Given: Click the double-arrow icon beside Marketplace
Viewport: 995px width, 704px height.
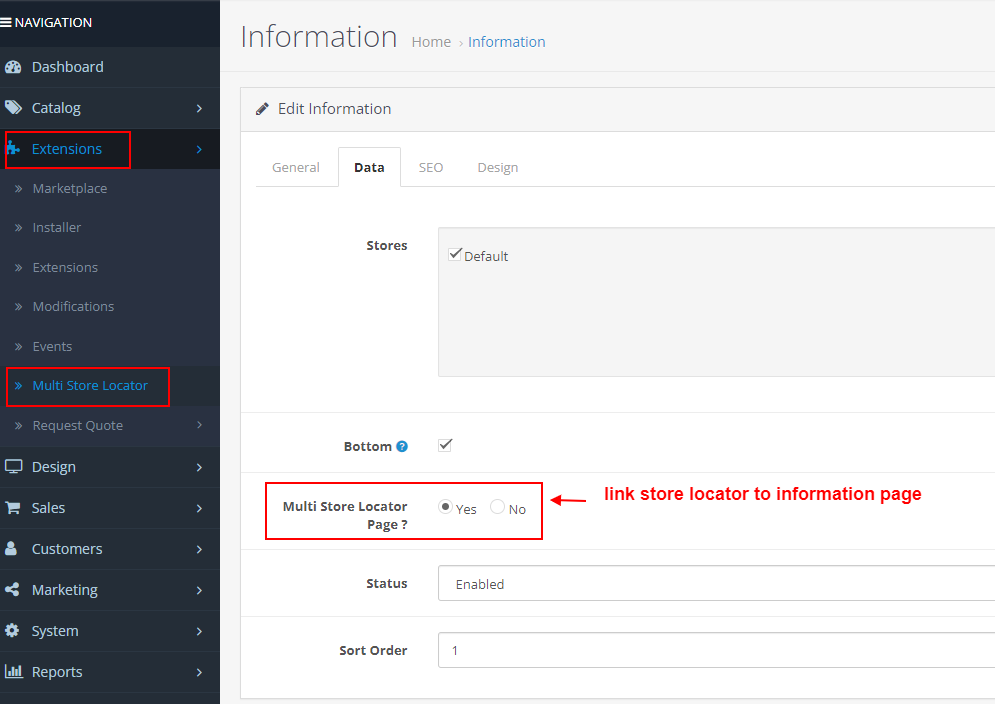Looking at the screenshot, I should click(x=18, y=189).
